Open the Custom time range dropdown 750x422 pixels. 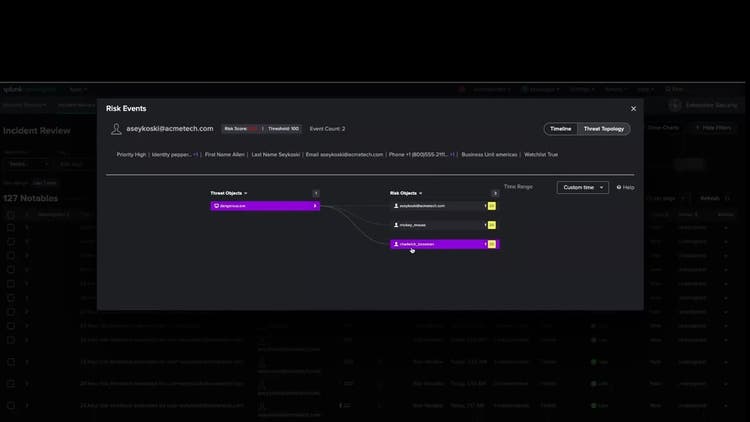pos(583,187)
